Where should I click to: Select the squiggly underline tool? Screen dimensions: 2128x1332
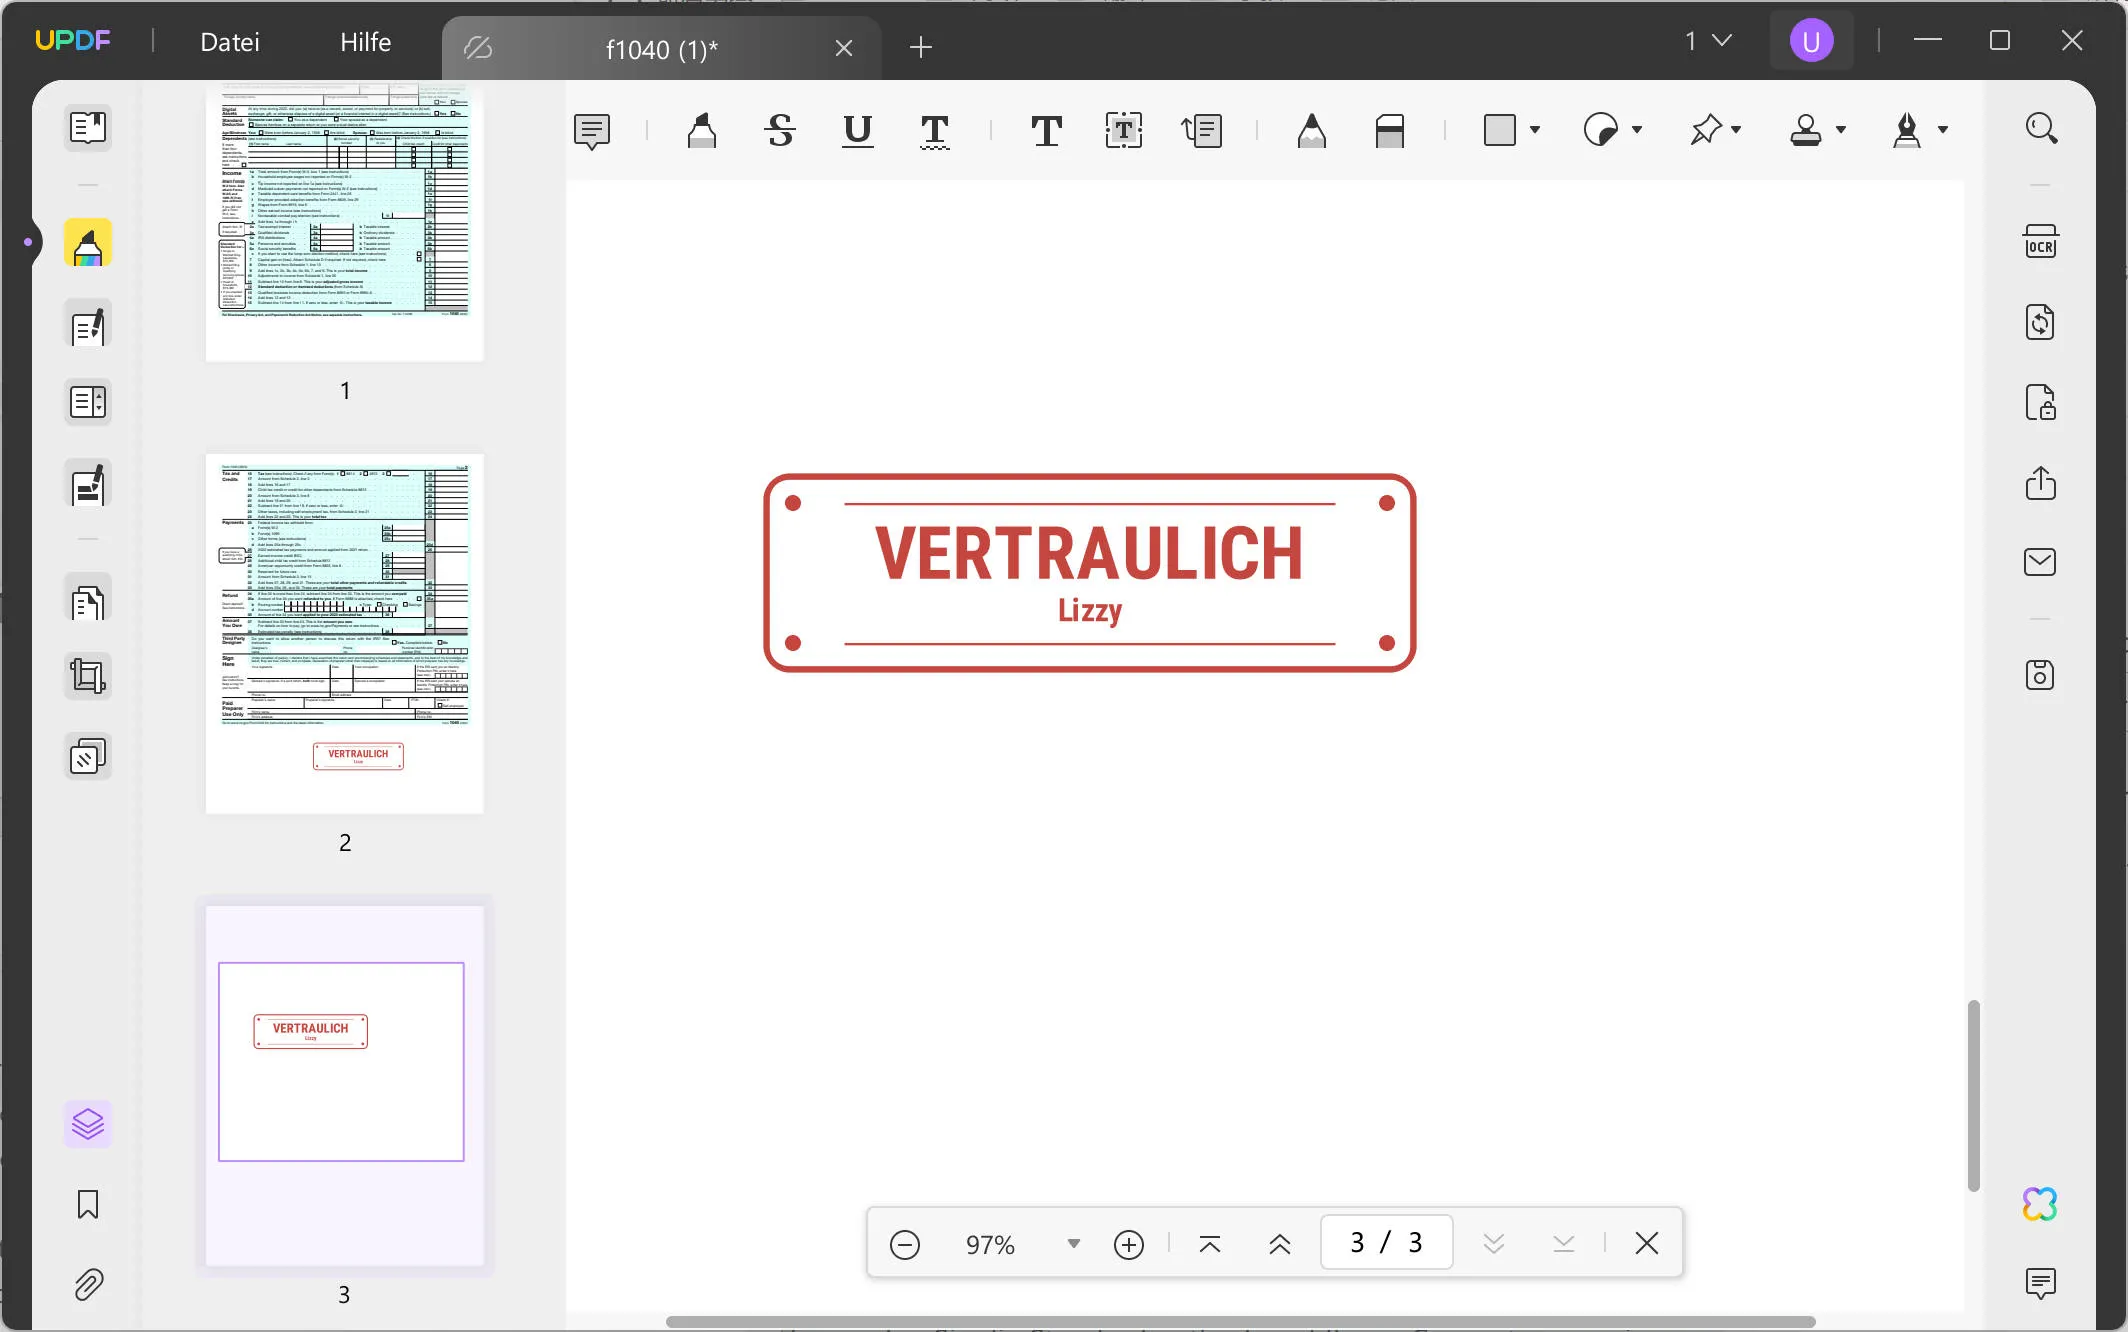934,131
